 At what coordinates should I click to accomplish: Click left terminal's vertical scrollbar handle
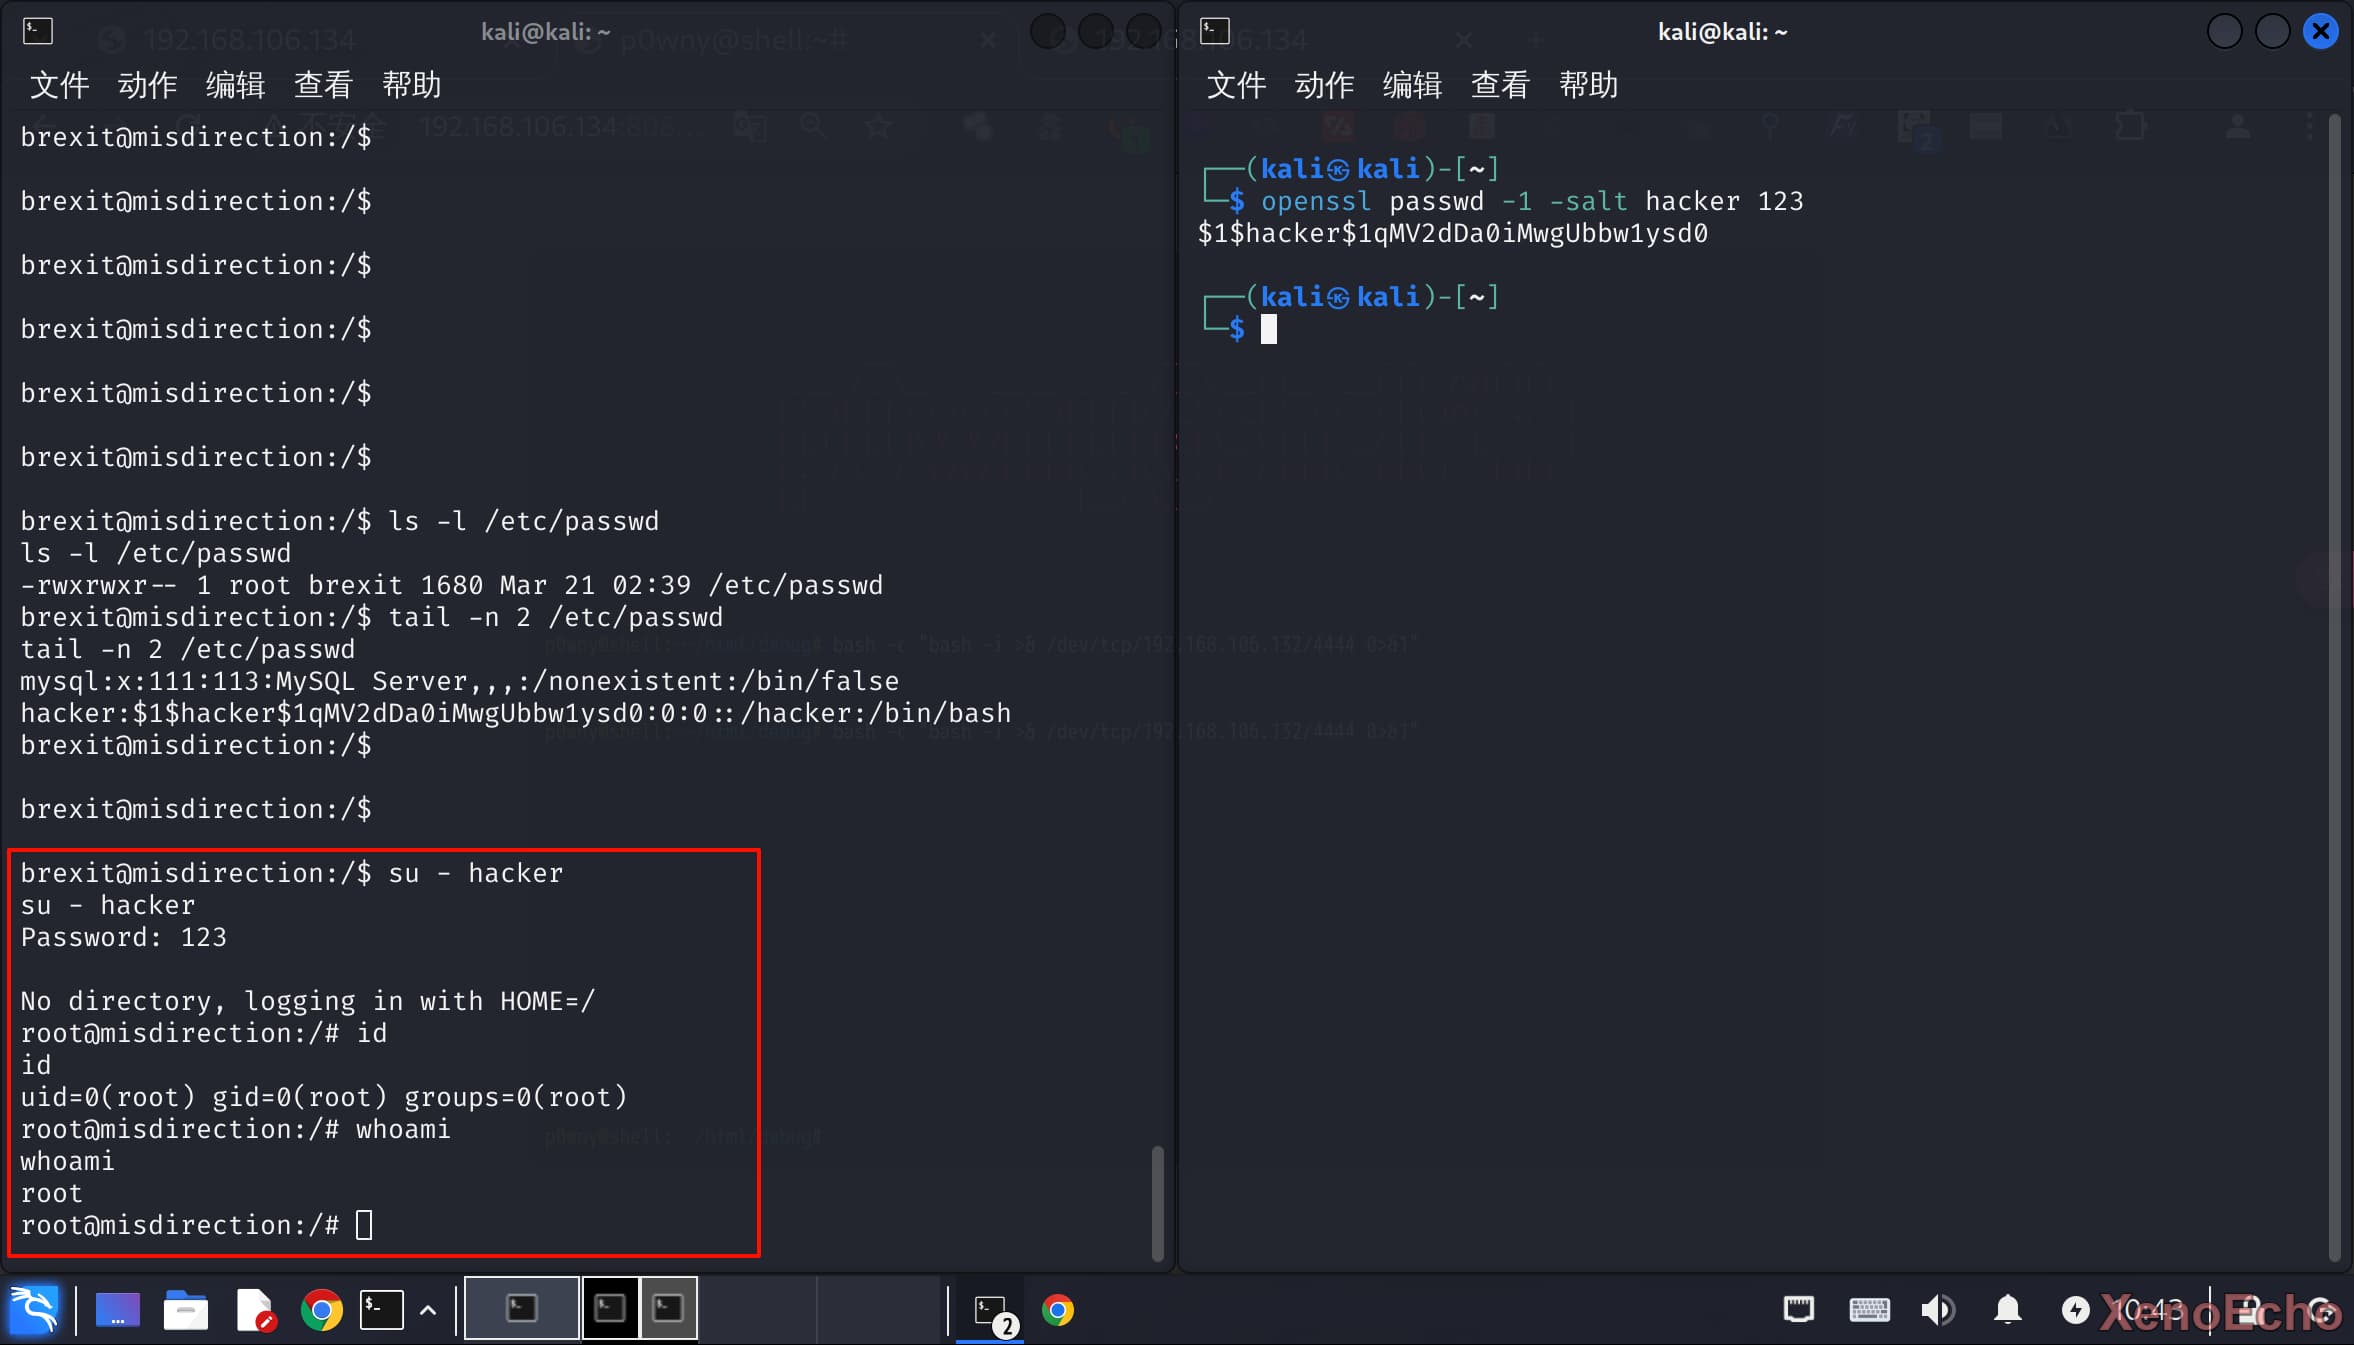tap(1157, 1203)
